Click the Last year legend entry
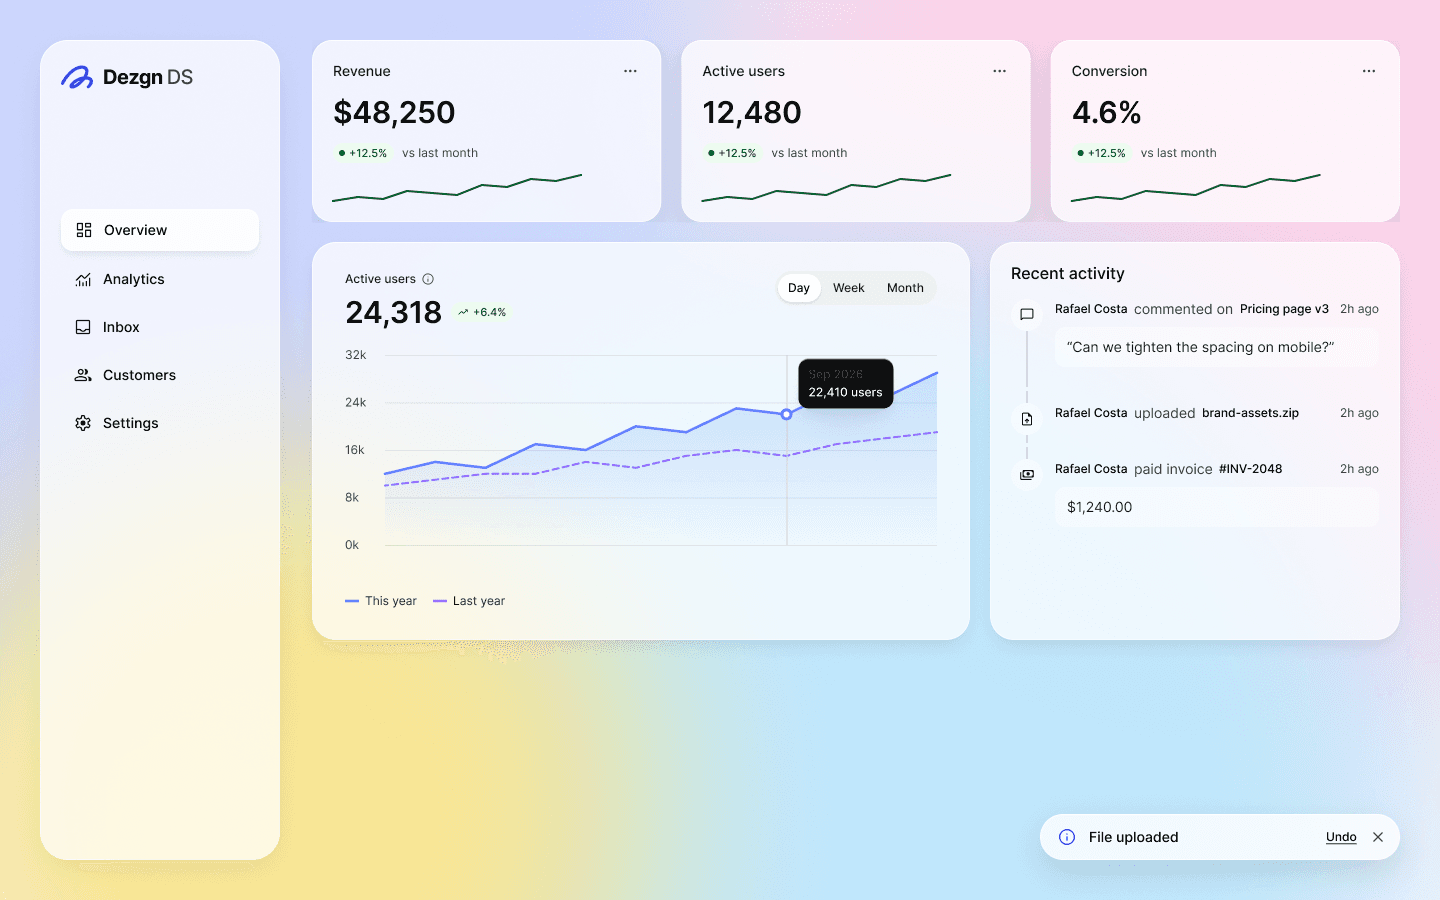 [x=469, y=601]
